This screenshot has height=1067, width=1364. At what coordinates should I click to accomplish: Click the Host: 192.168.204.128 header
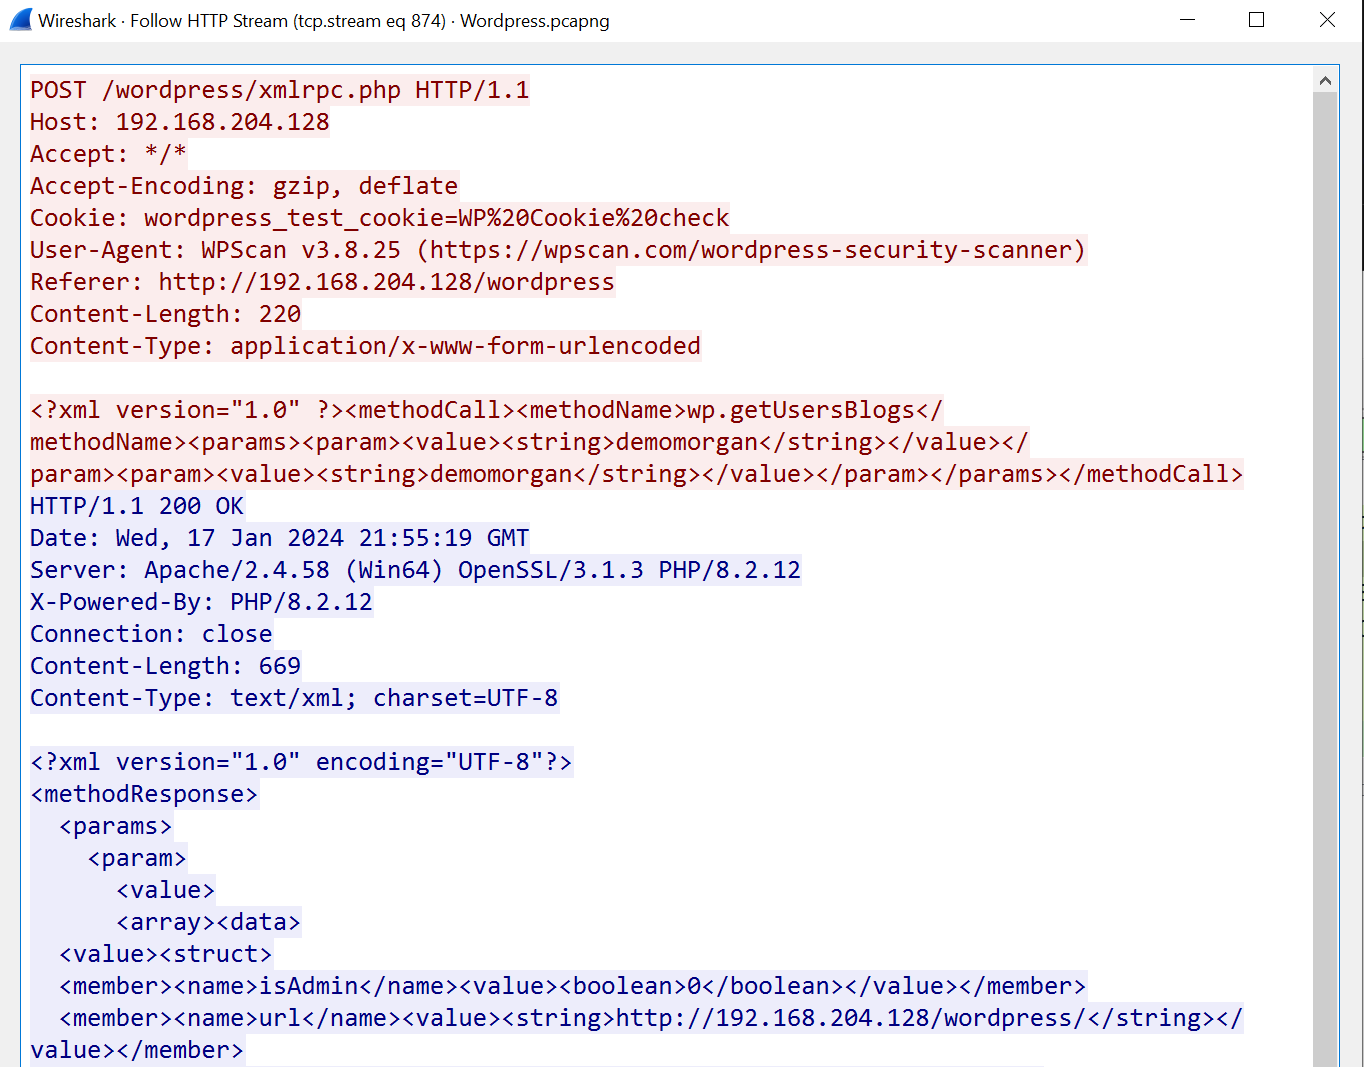[180, 122]
